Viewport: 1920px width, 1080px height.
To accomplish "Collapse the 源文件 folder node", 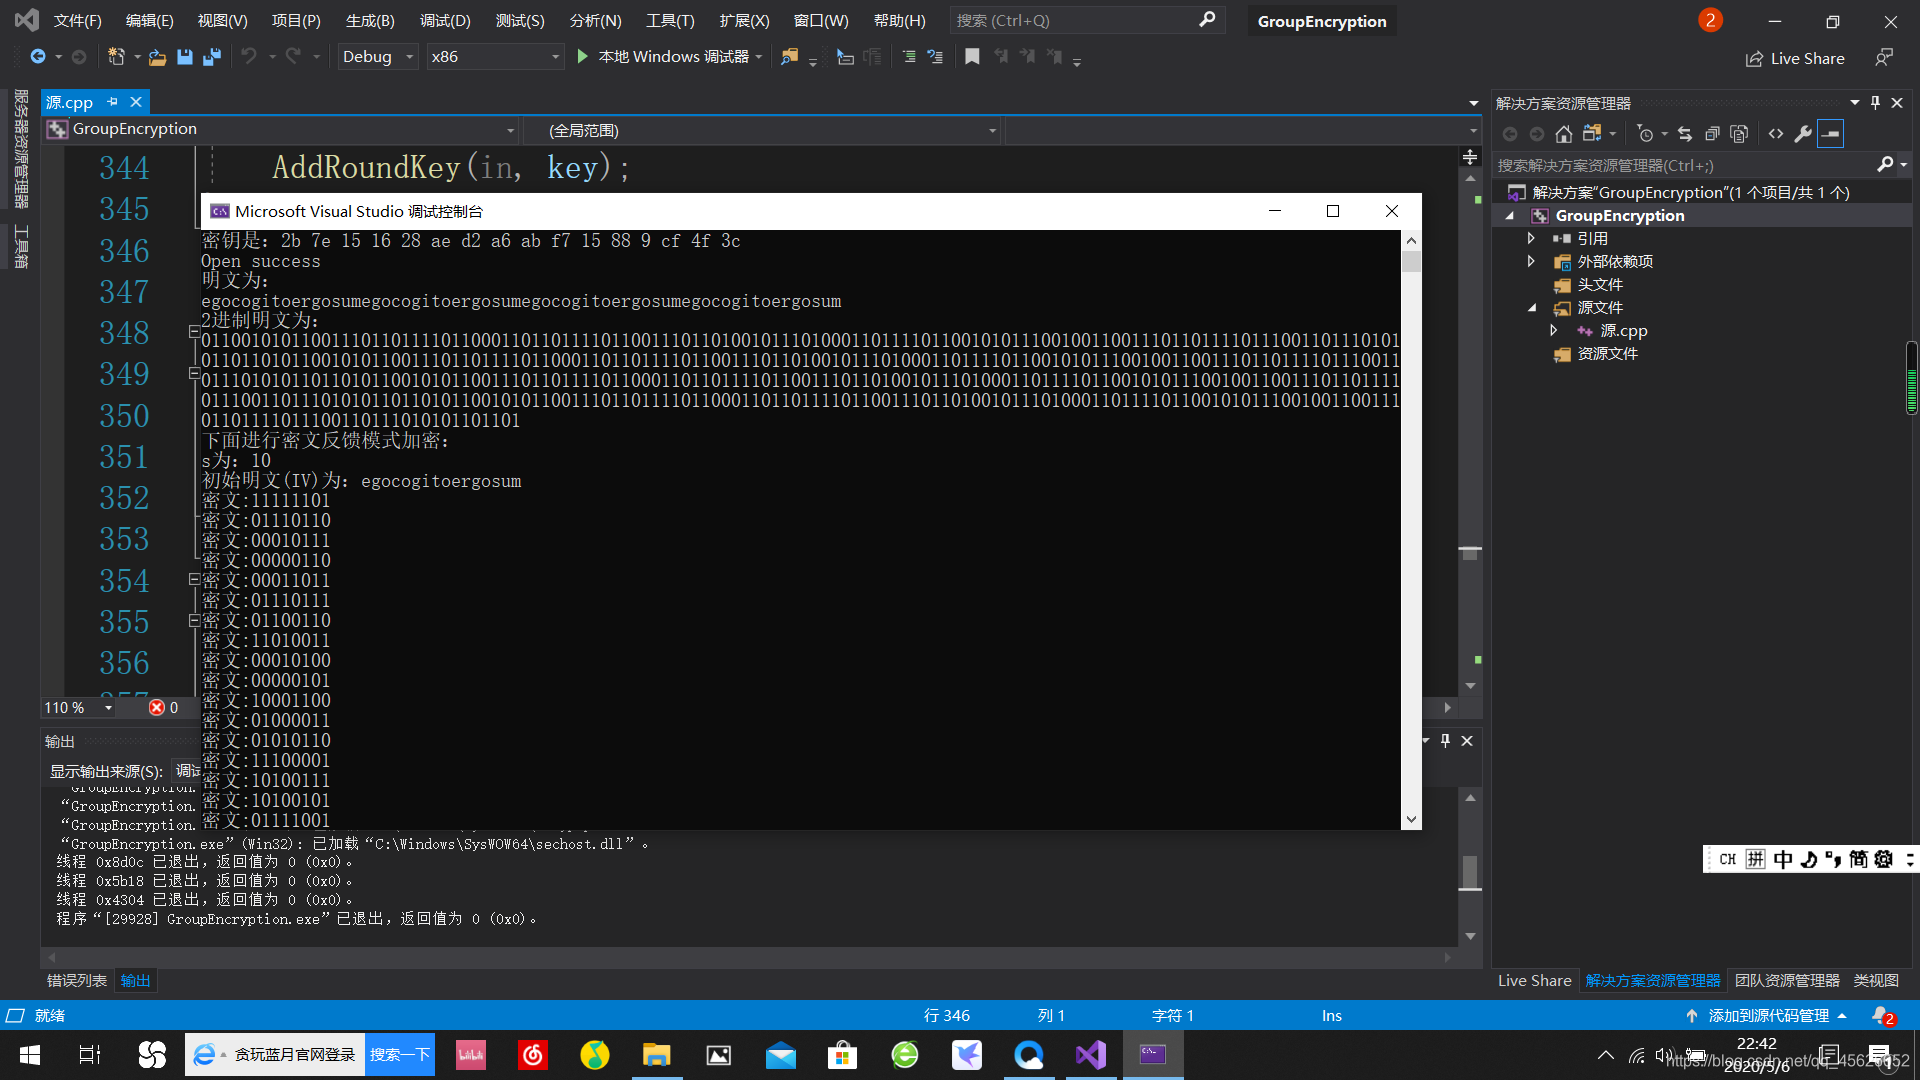I will 1532,308.
